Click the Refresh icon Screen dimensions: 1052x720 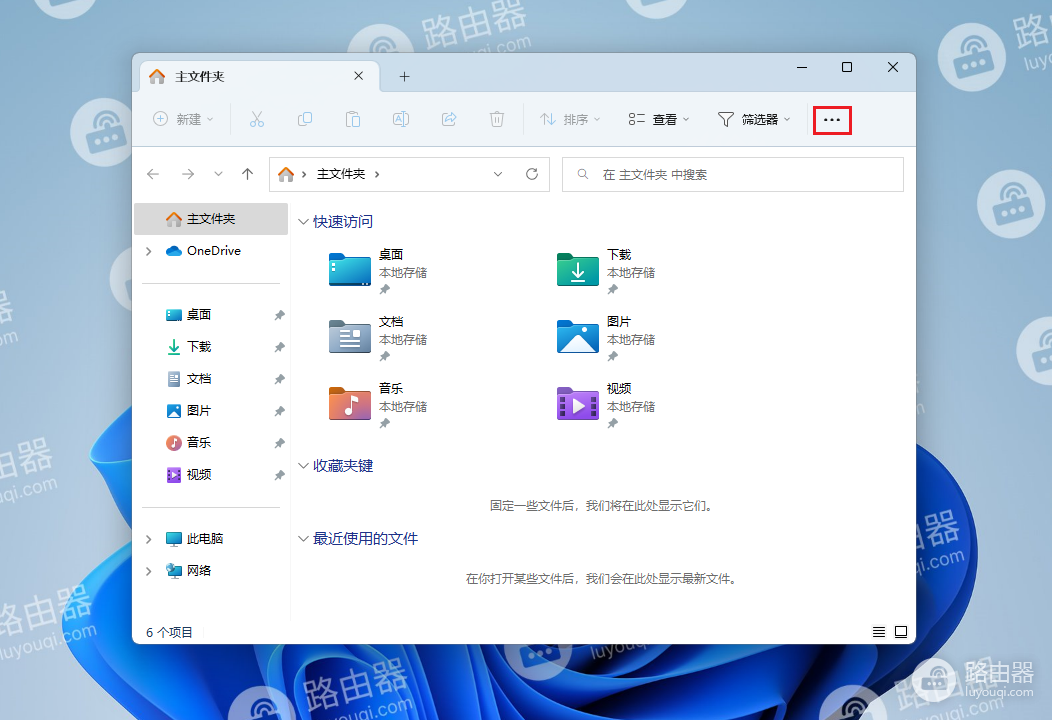click(x=532, y=174)
